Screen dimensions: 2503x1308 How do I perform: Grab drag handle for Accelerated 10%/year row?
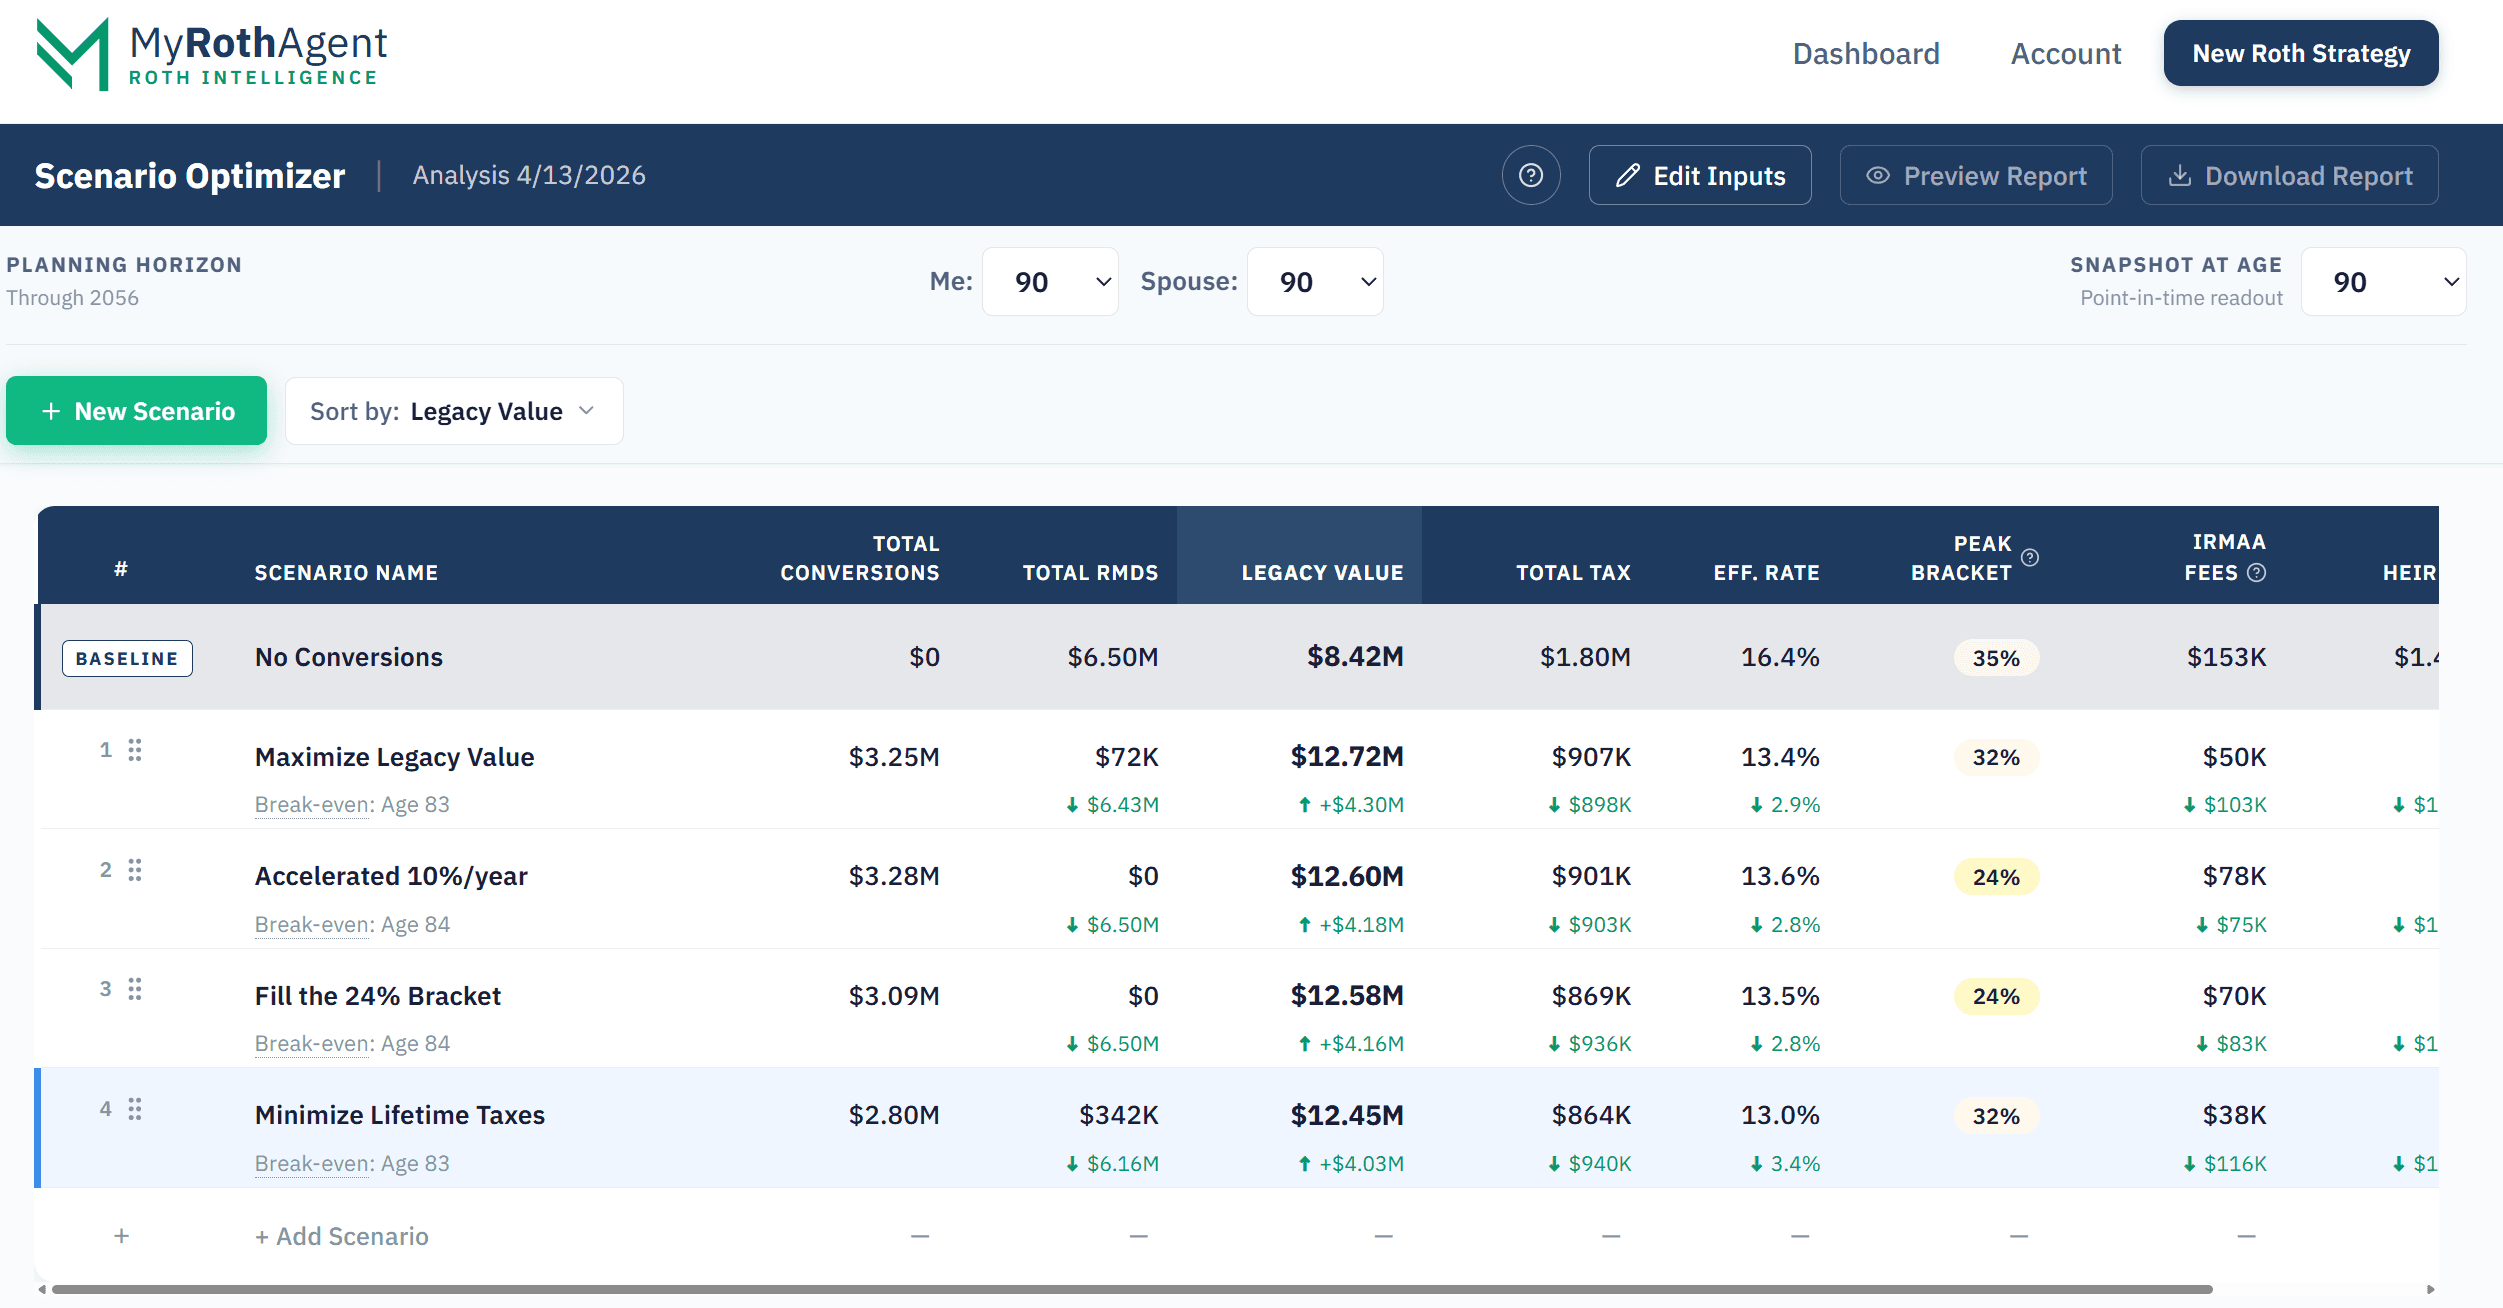(135, 870)
